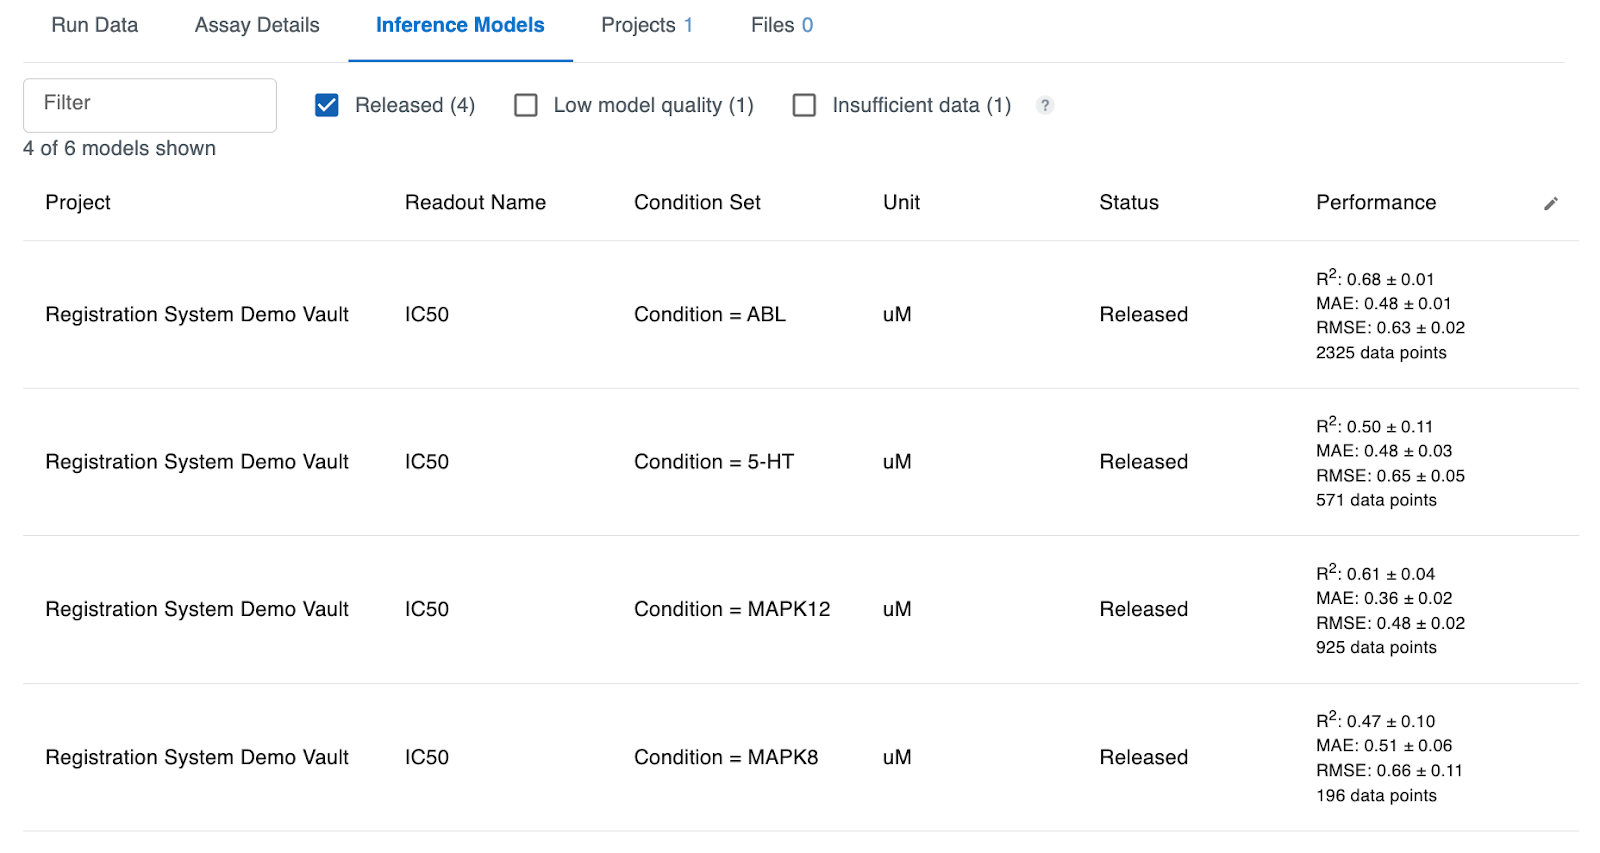Open the model row for Condition = ABL
Viewport: 1600px width, 853px height.
pyautogui.click(x=709, y=314)
